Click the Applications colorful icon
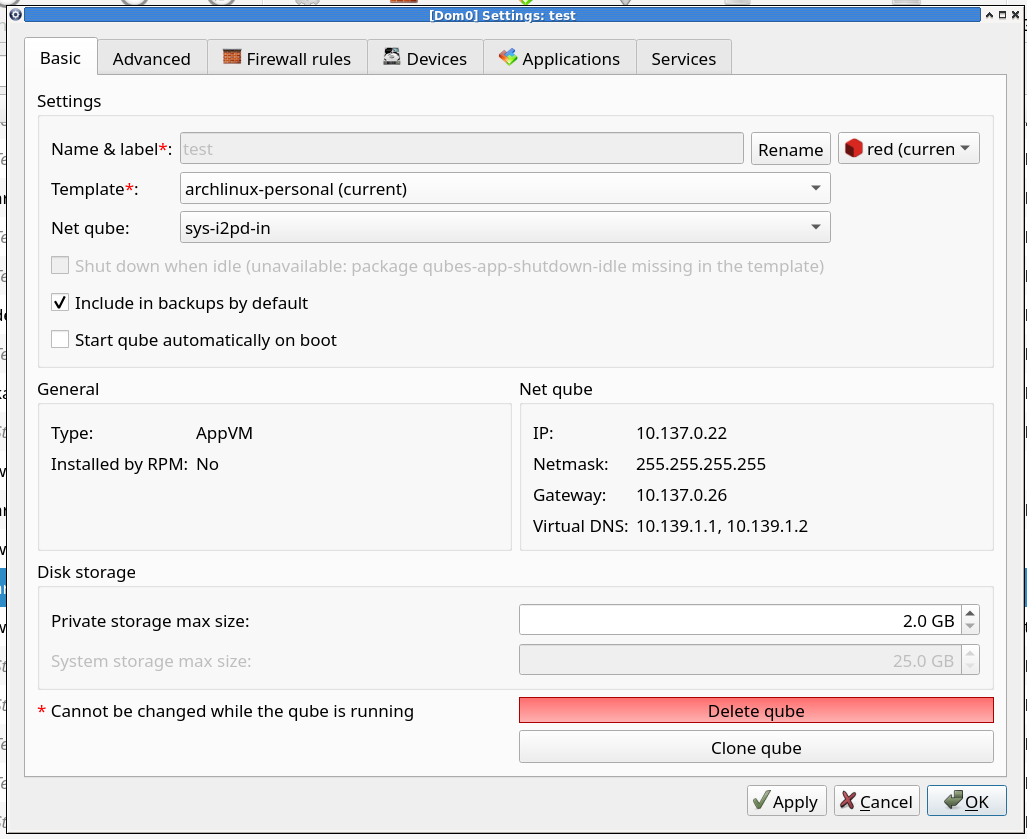This screenshot has width=1027, height=839. point(508,57)
